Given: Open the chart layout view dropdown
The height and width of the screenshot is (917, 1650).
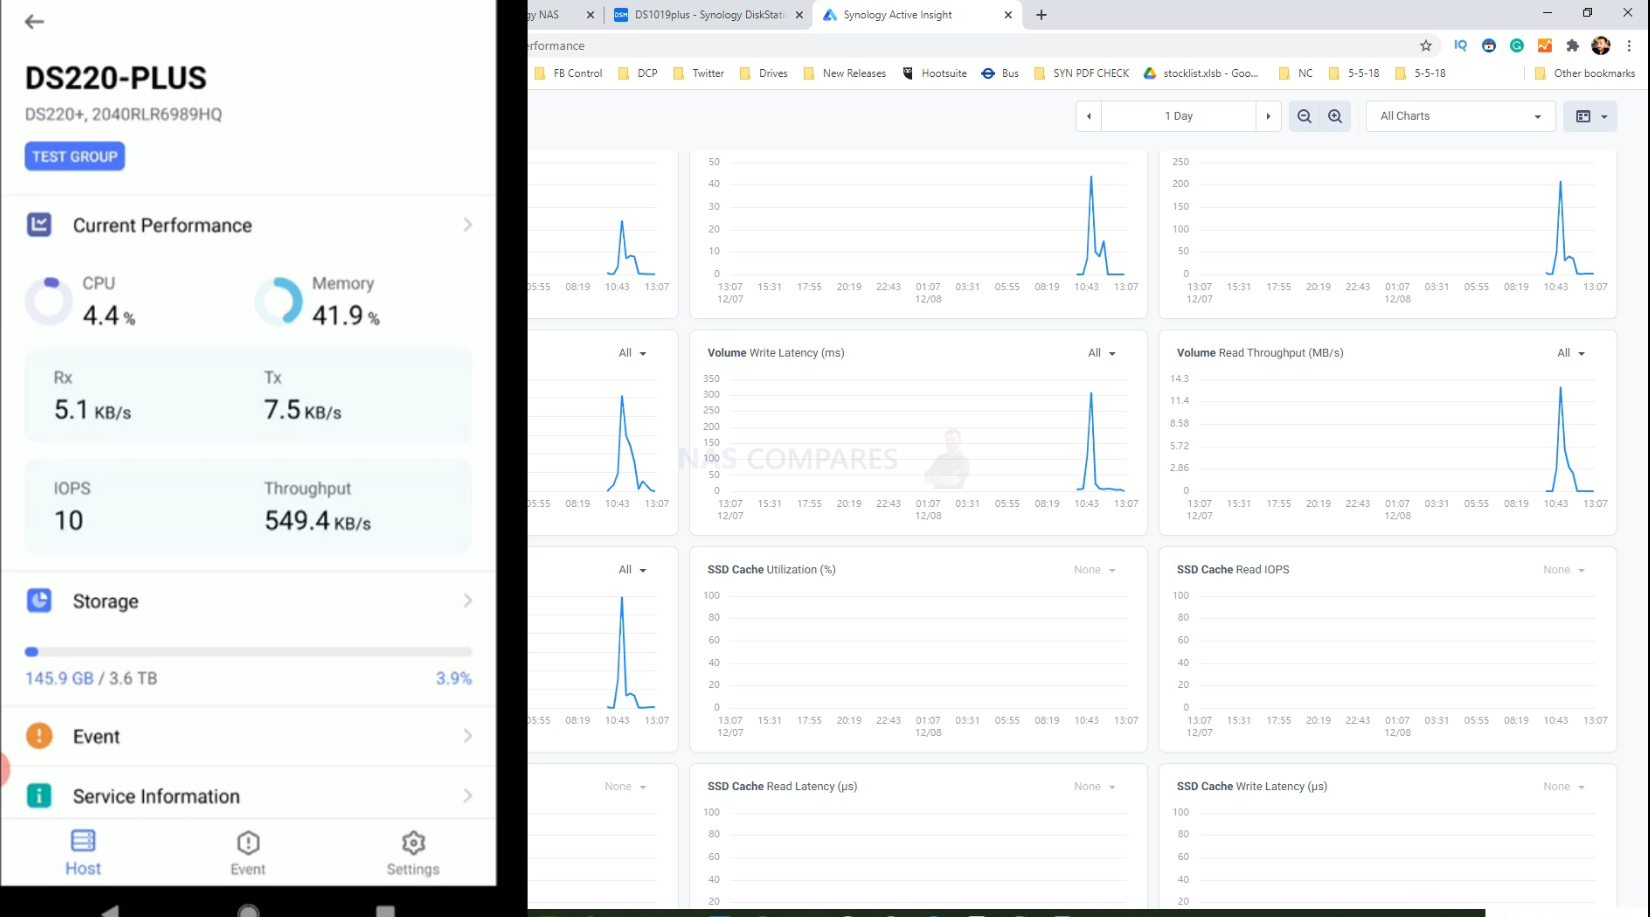Looking at the screenshot, I should tap(1590, 116).
